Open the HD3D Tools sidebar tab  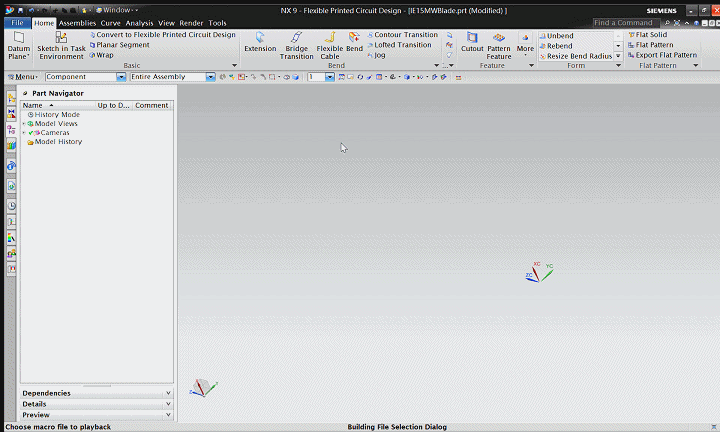pos(11,166)
